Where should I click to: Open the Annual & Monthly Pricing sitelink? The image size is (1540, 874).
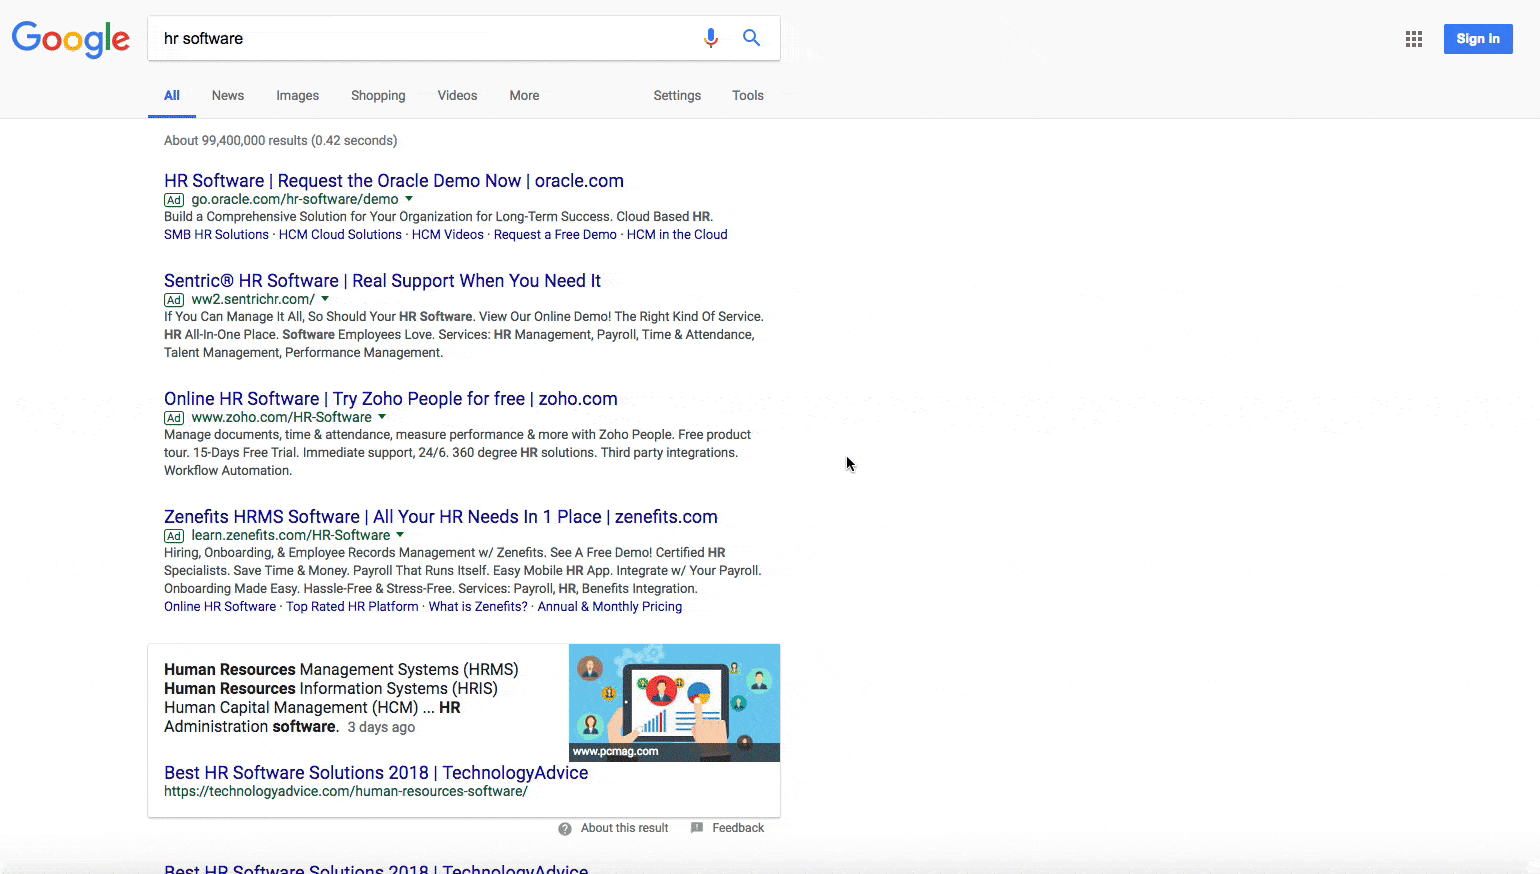point(610,607)
